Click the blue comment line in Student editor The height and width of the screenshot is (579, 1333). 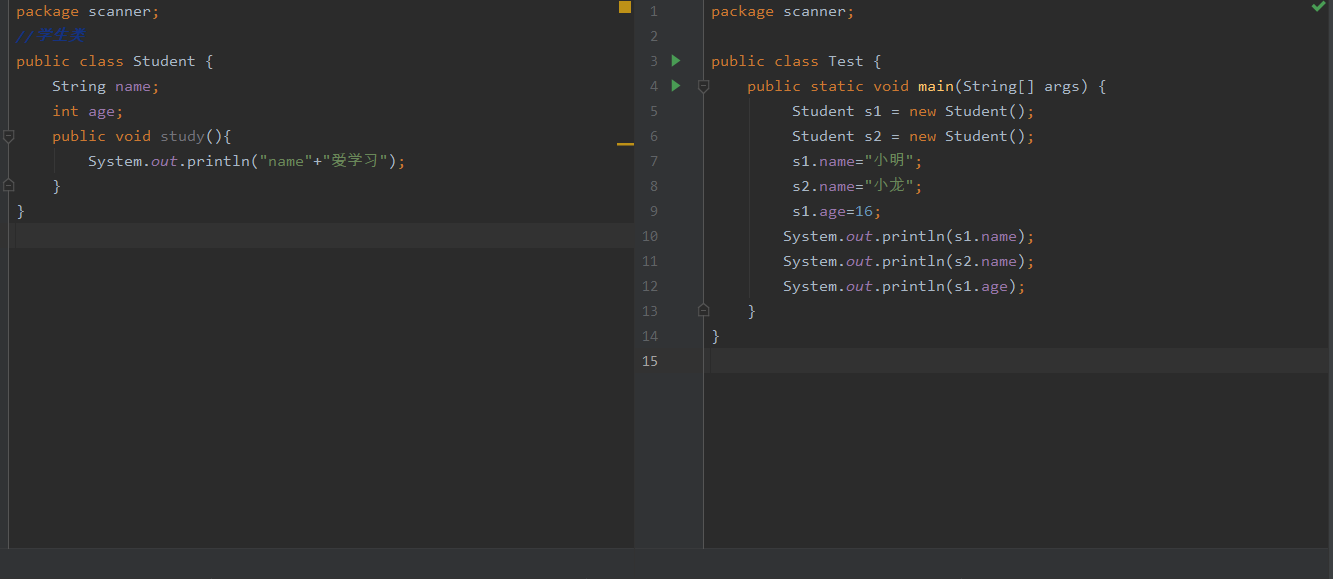[51, 36]
